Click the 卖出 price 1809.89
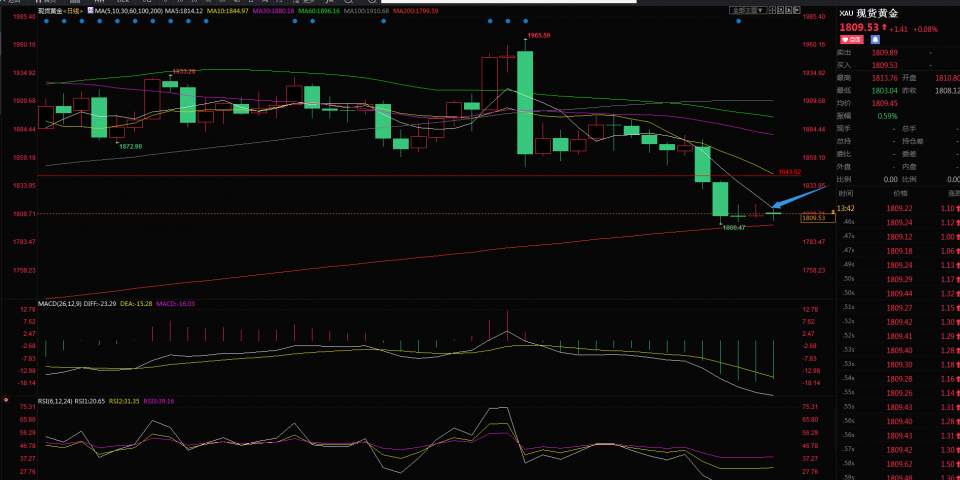 coord(884,53)
